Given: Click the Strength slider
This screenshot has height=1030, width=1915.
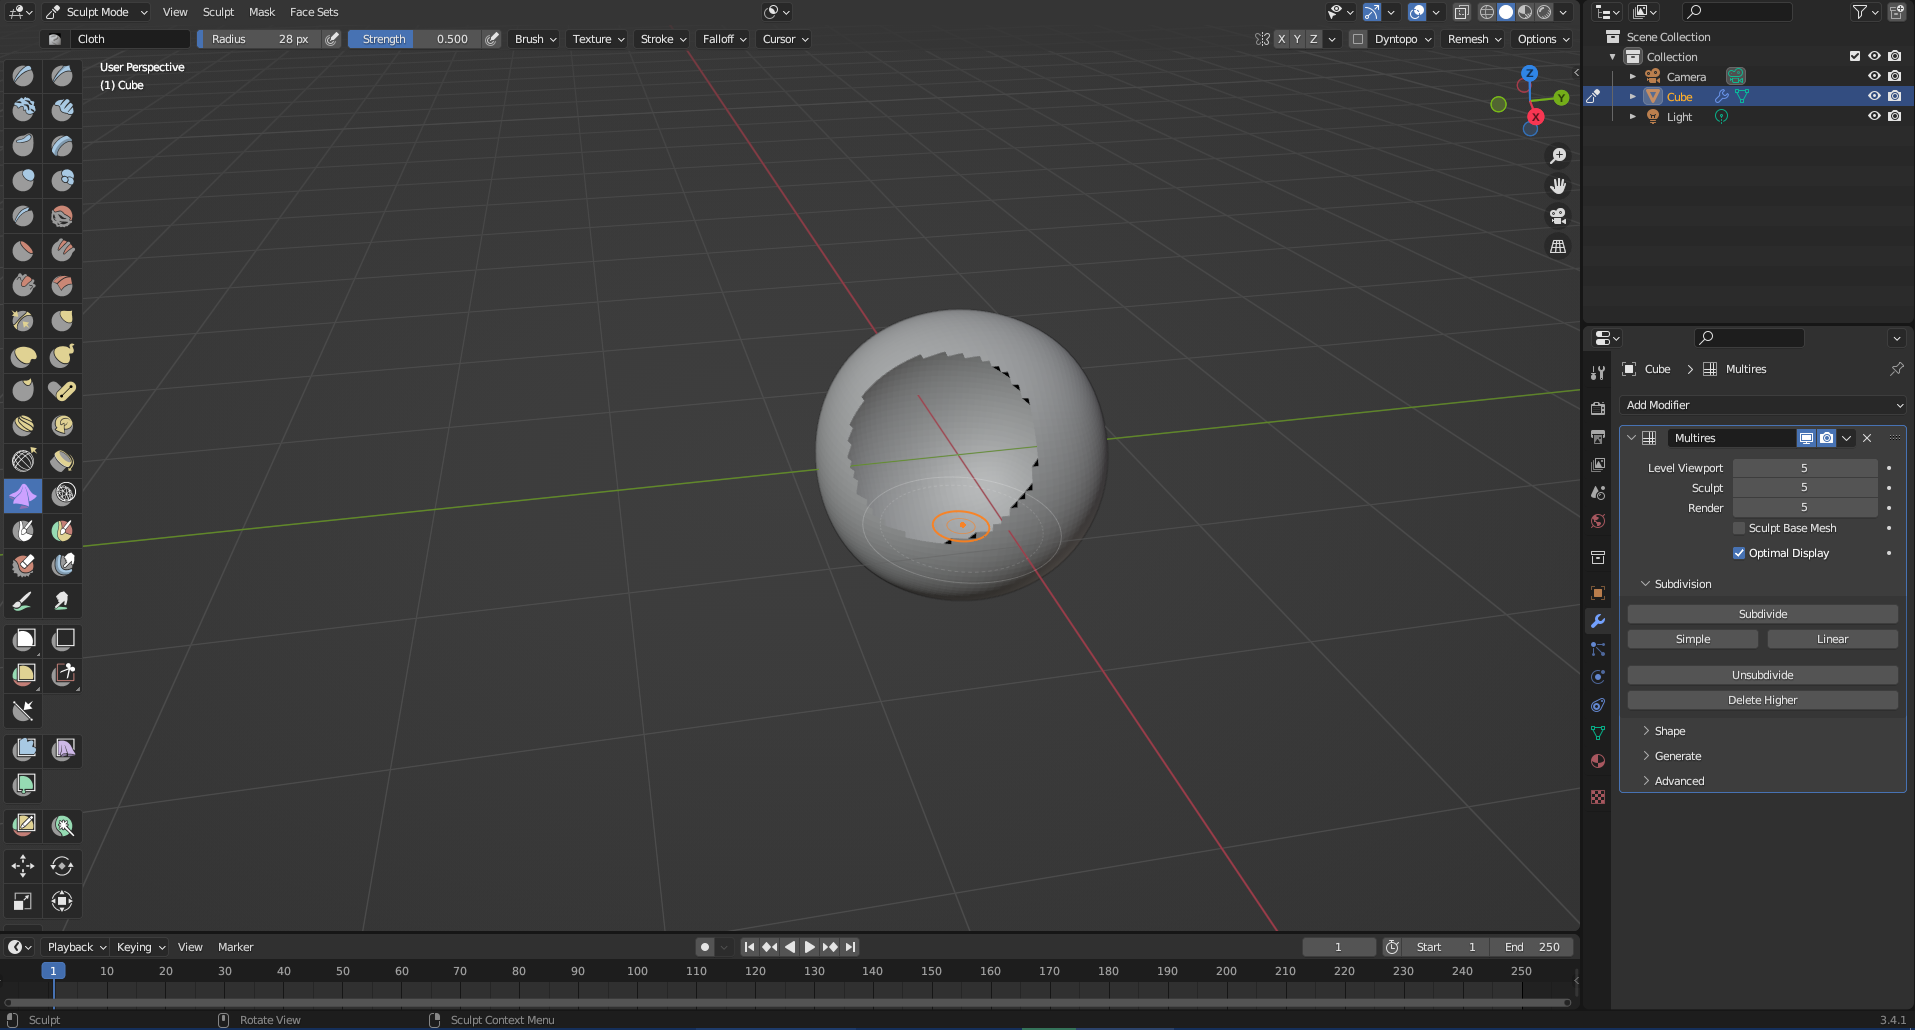Looking at the screenshot, I should (414, 39).
